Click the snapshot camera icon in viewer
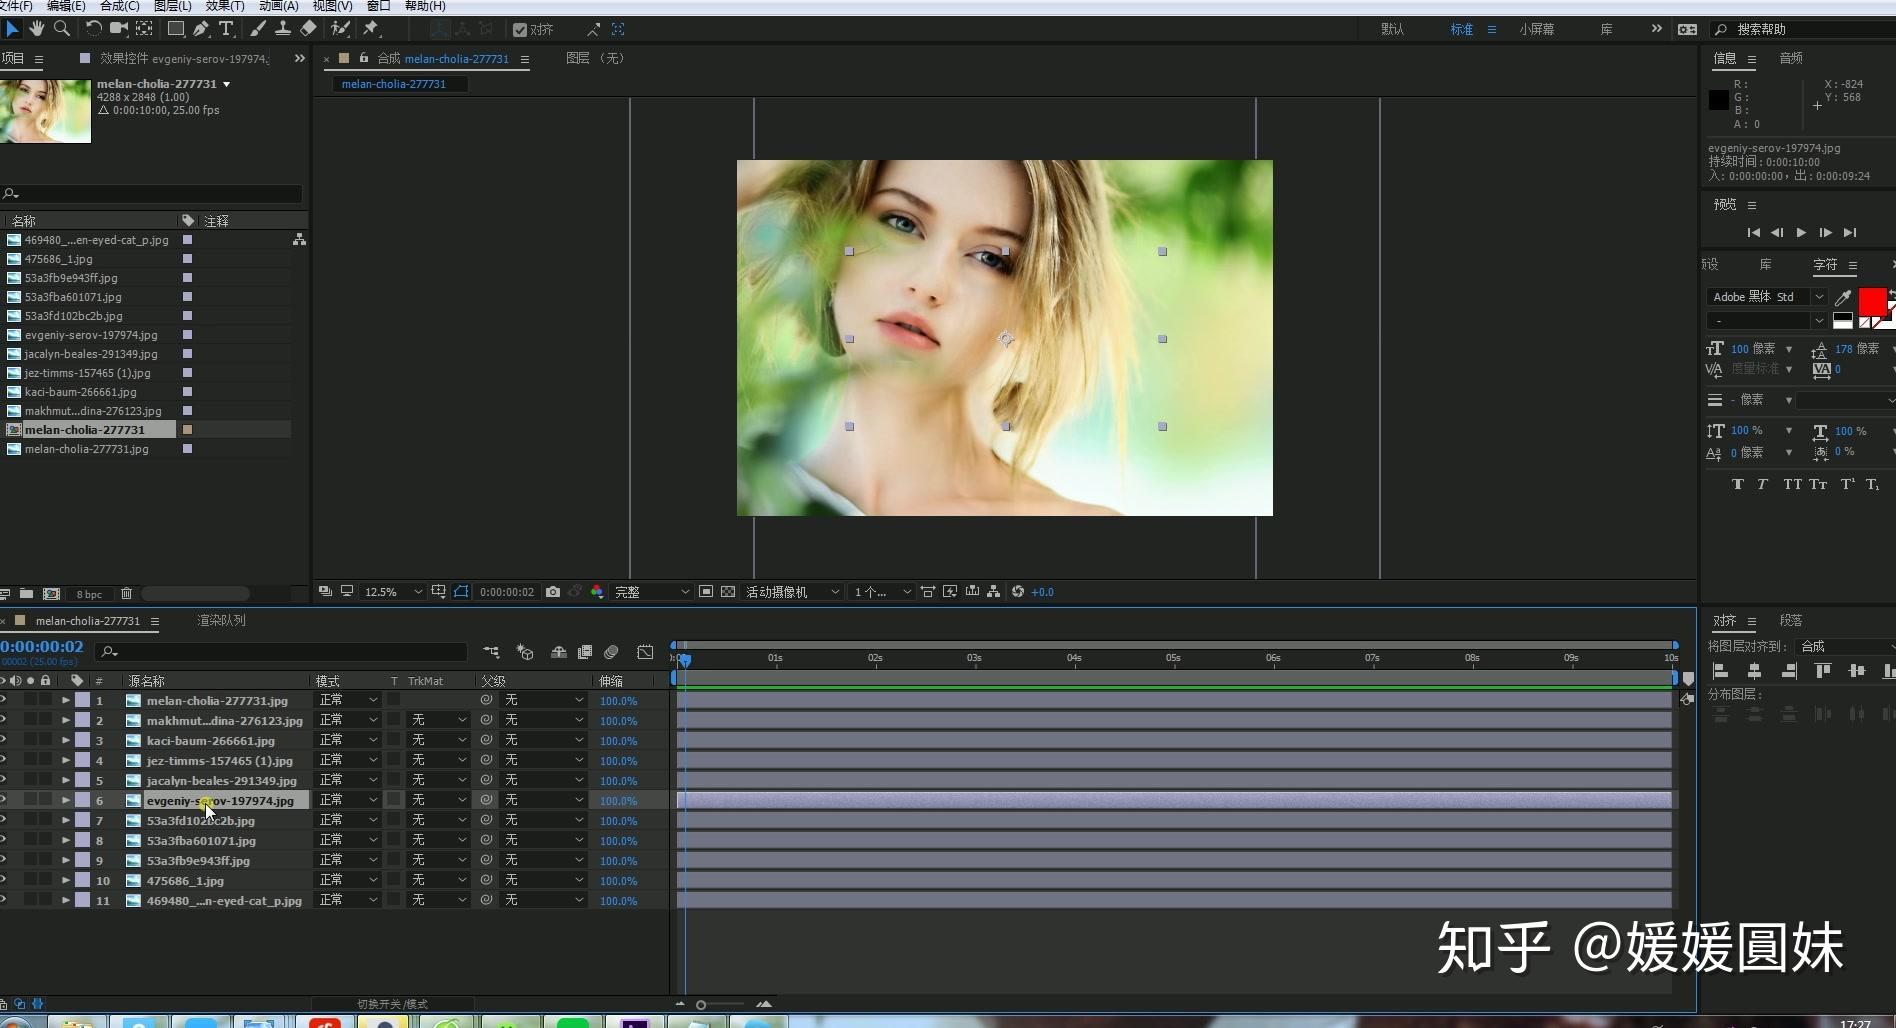Screen dimensions: 1896x1028 (x=553, y=592)
